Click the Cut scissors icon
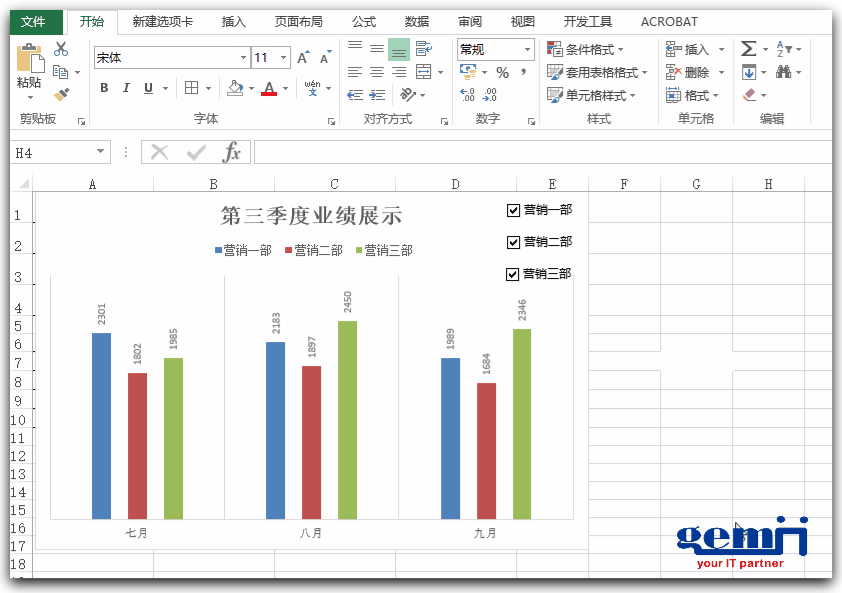The image size is (842, 593). (x=61, y=49)
